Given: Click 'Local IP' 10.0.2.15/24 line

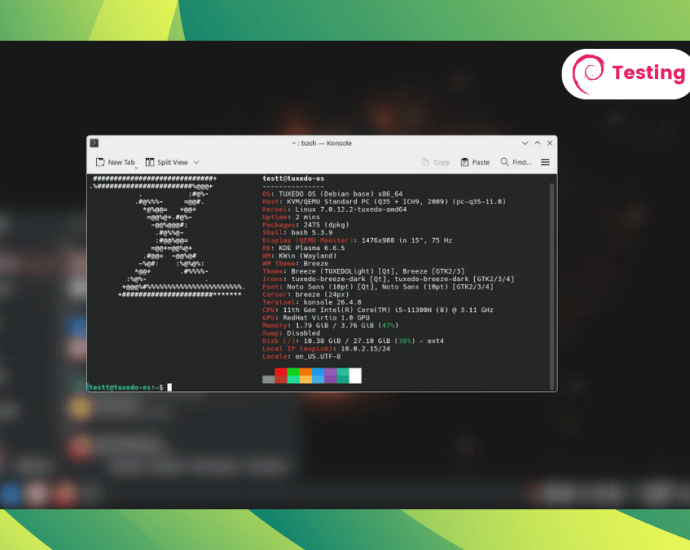Looking at the screenshot, I should click(x=326, y=348).
